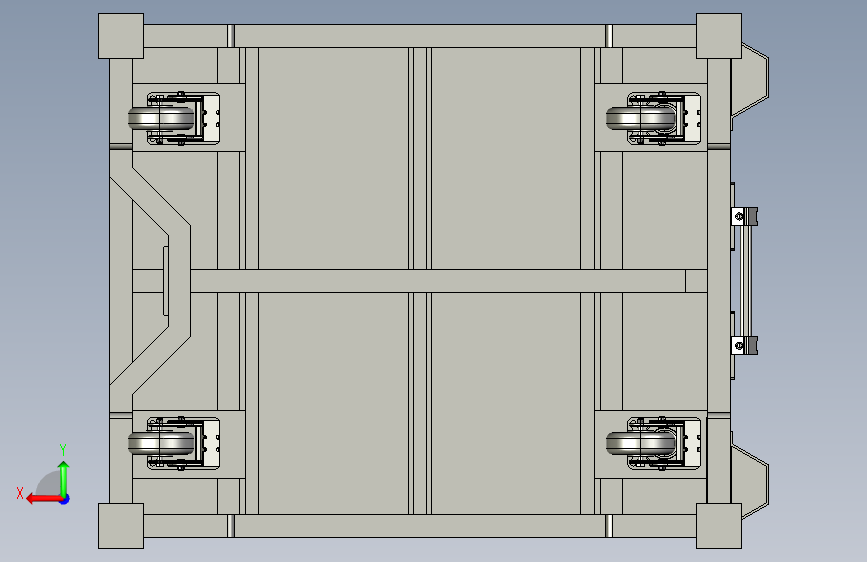Pick the lower handle clamp bolt on right side
The height and width of the screenshot is (562, 867).
[739, 346]
